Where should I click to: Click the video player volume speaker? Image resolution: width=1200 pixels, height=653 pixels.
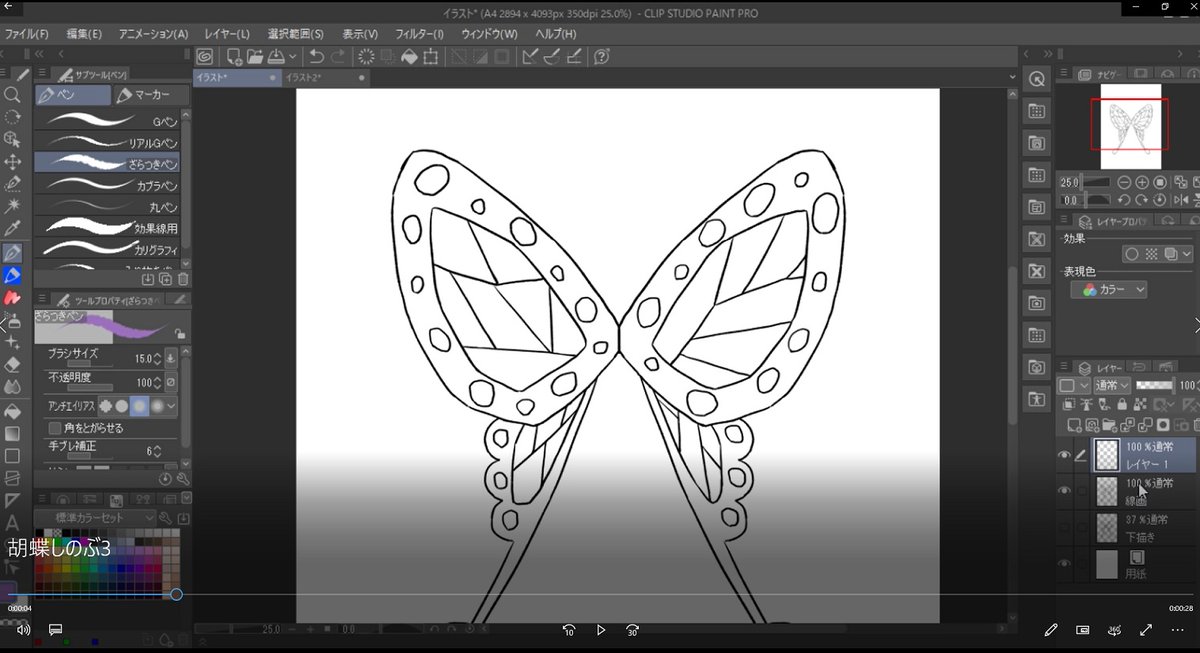(x=23, y=630)
